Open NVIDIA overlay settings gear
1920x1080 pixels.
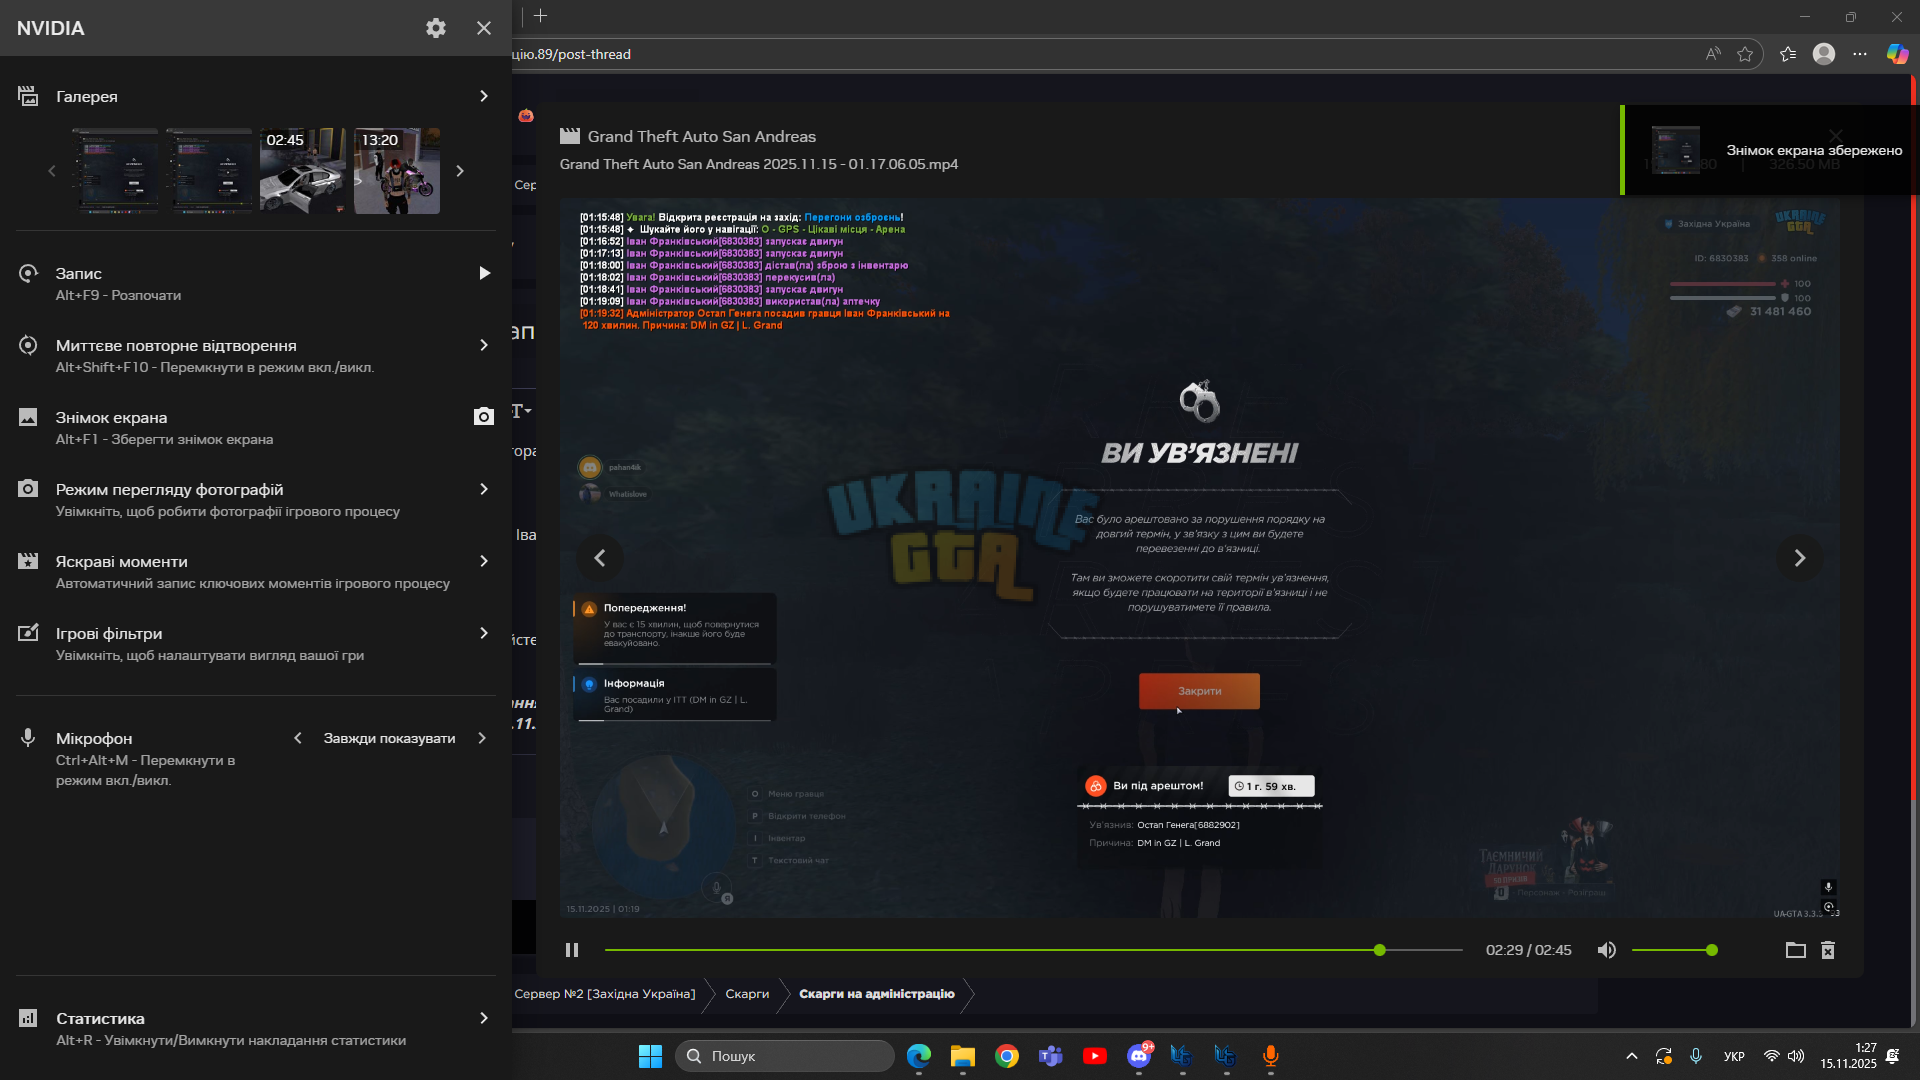[x=435, y=28]
